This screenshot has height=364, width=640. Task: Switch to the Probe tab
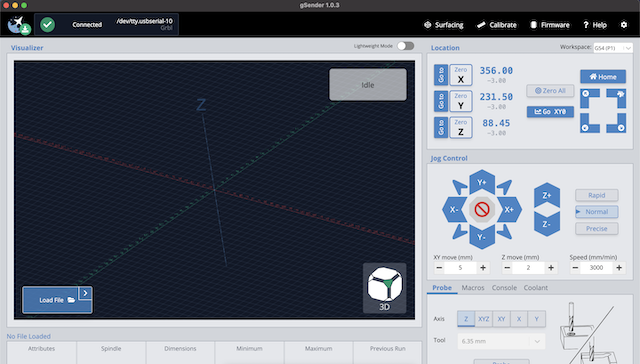point(442,288)
